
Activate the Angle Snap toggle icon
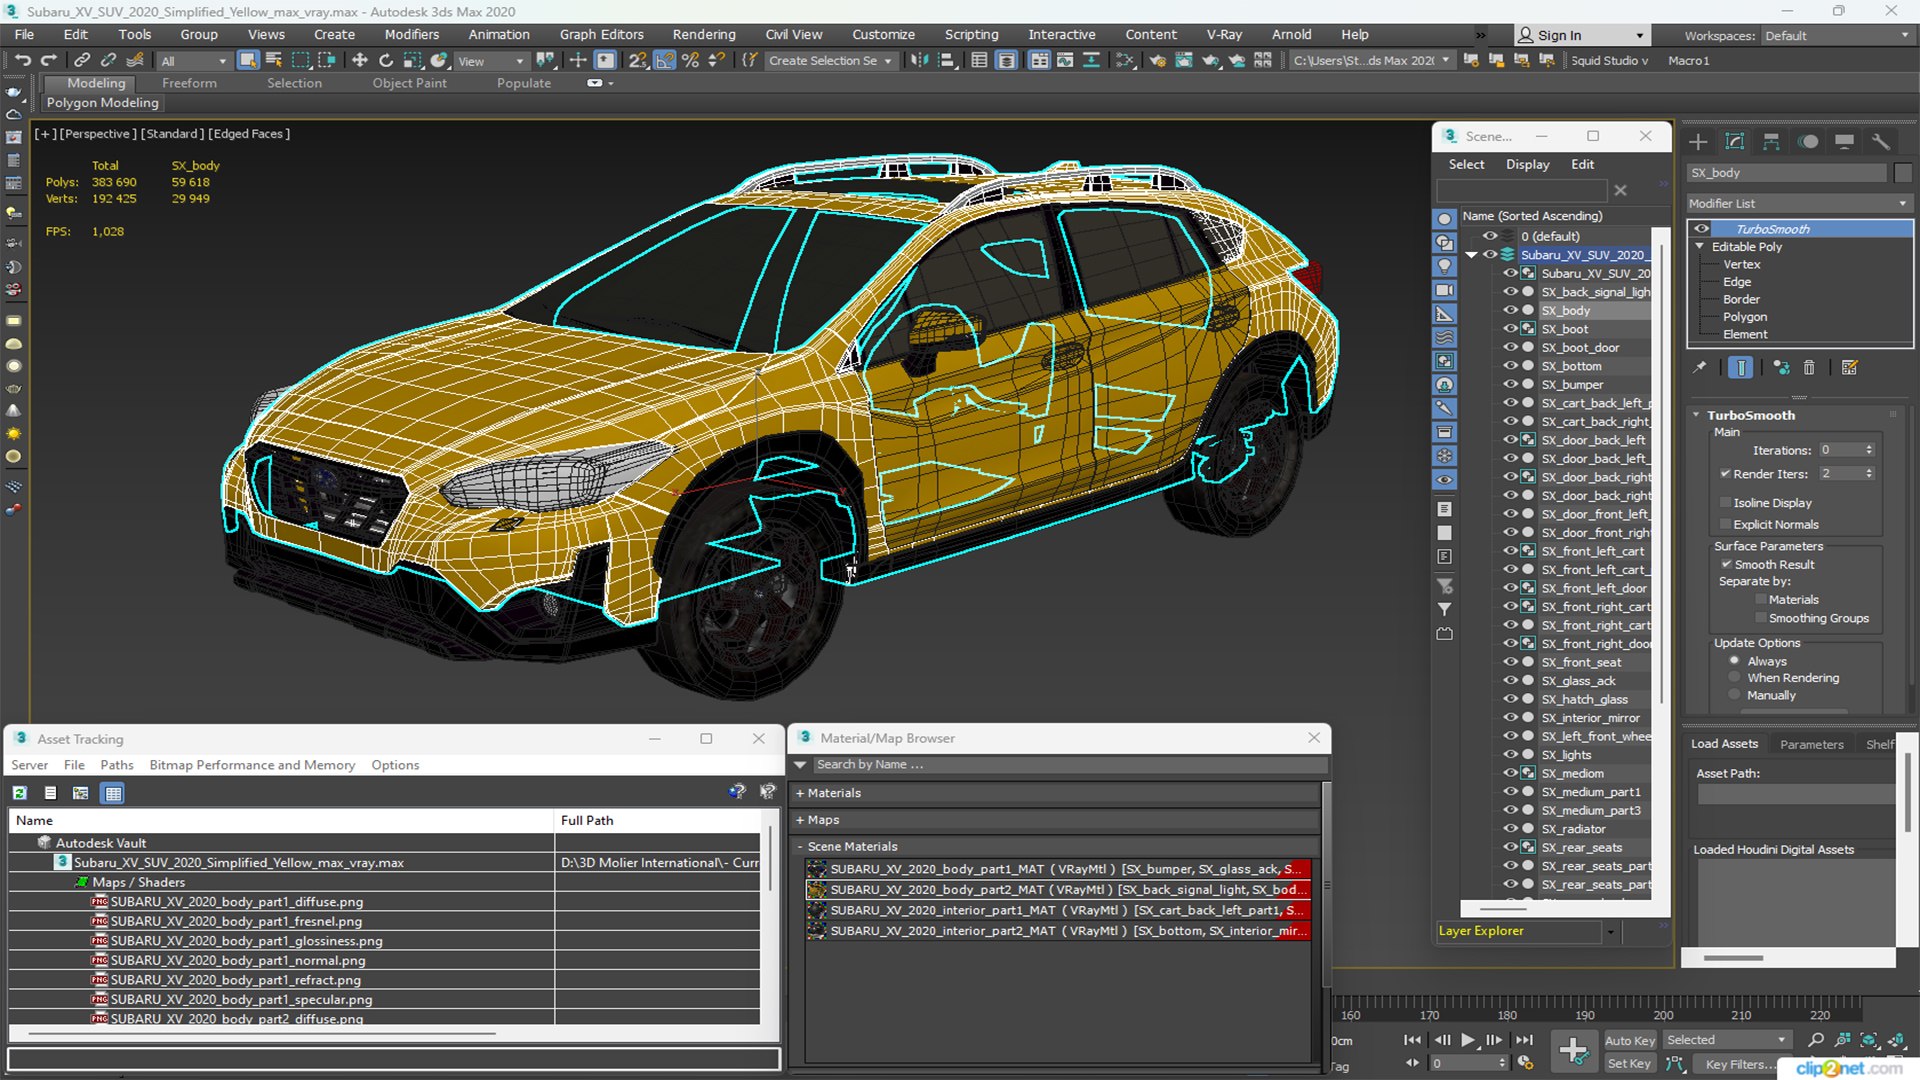[x=664, y=61]
